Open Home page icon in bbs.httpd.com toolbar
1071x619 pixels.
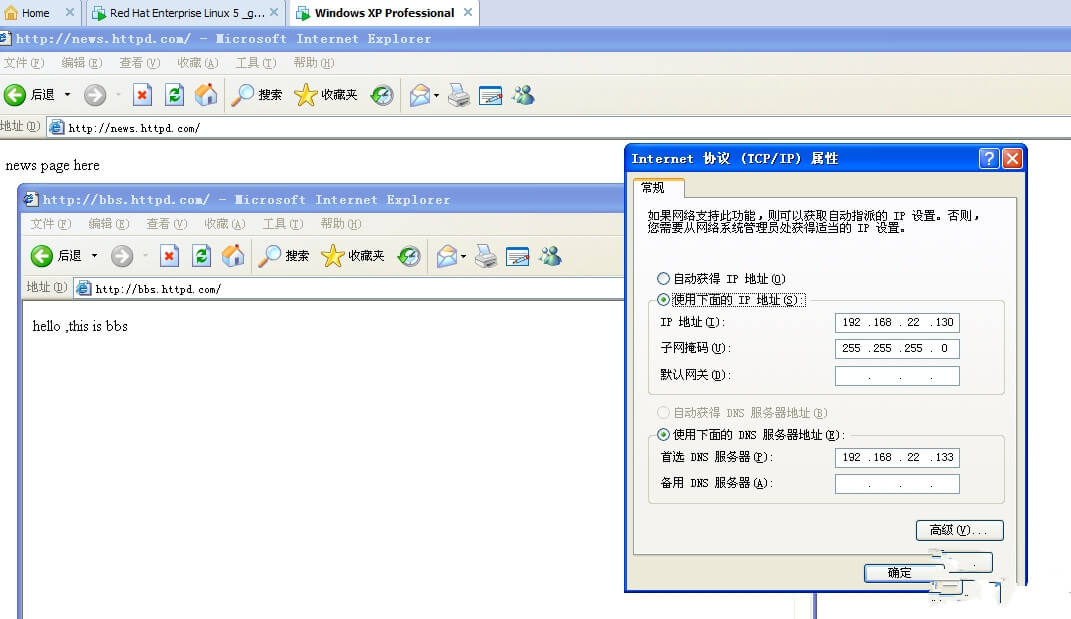[233, 256]
